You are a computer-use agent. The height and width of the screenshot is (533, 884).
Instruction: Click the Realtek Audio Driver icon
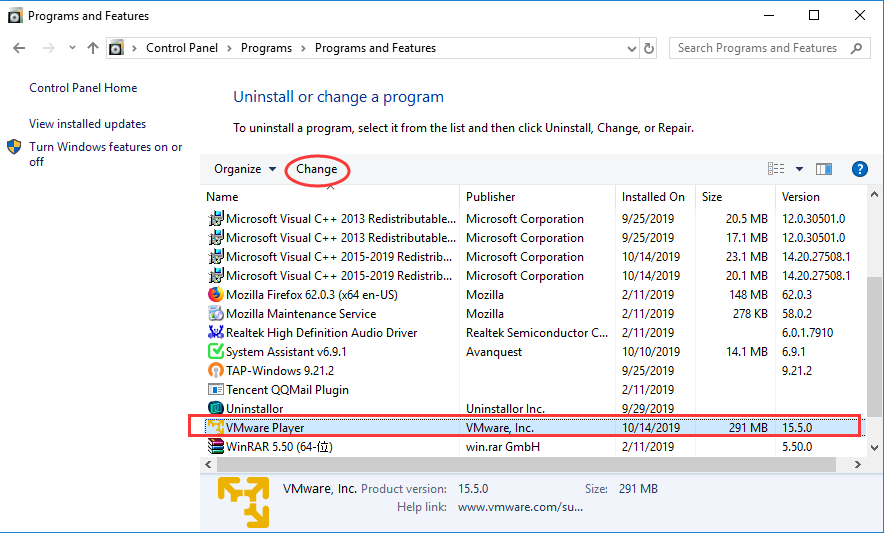pyautogui.click(x=215, y=333)
